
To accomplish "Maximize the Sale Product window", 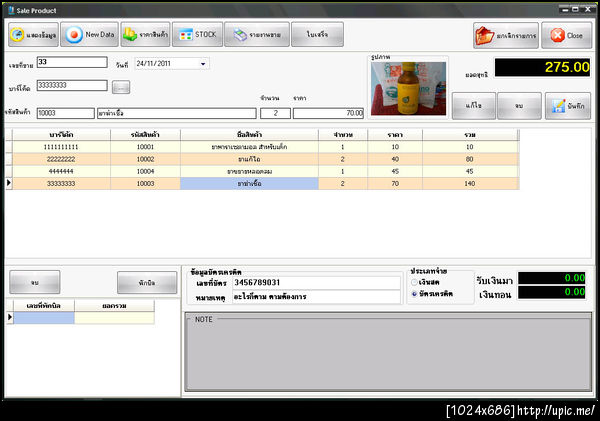I will 576,10.
